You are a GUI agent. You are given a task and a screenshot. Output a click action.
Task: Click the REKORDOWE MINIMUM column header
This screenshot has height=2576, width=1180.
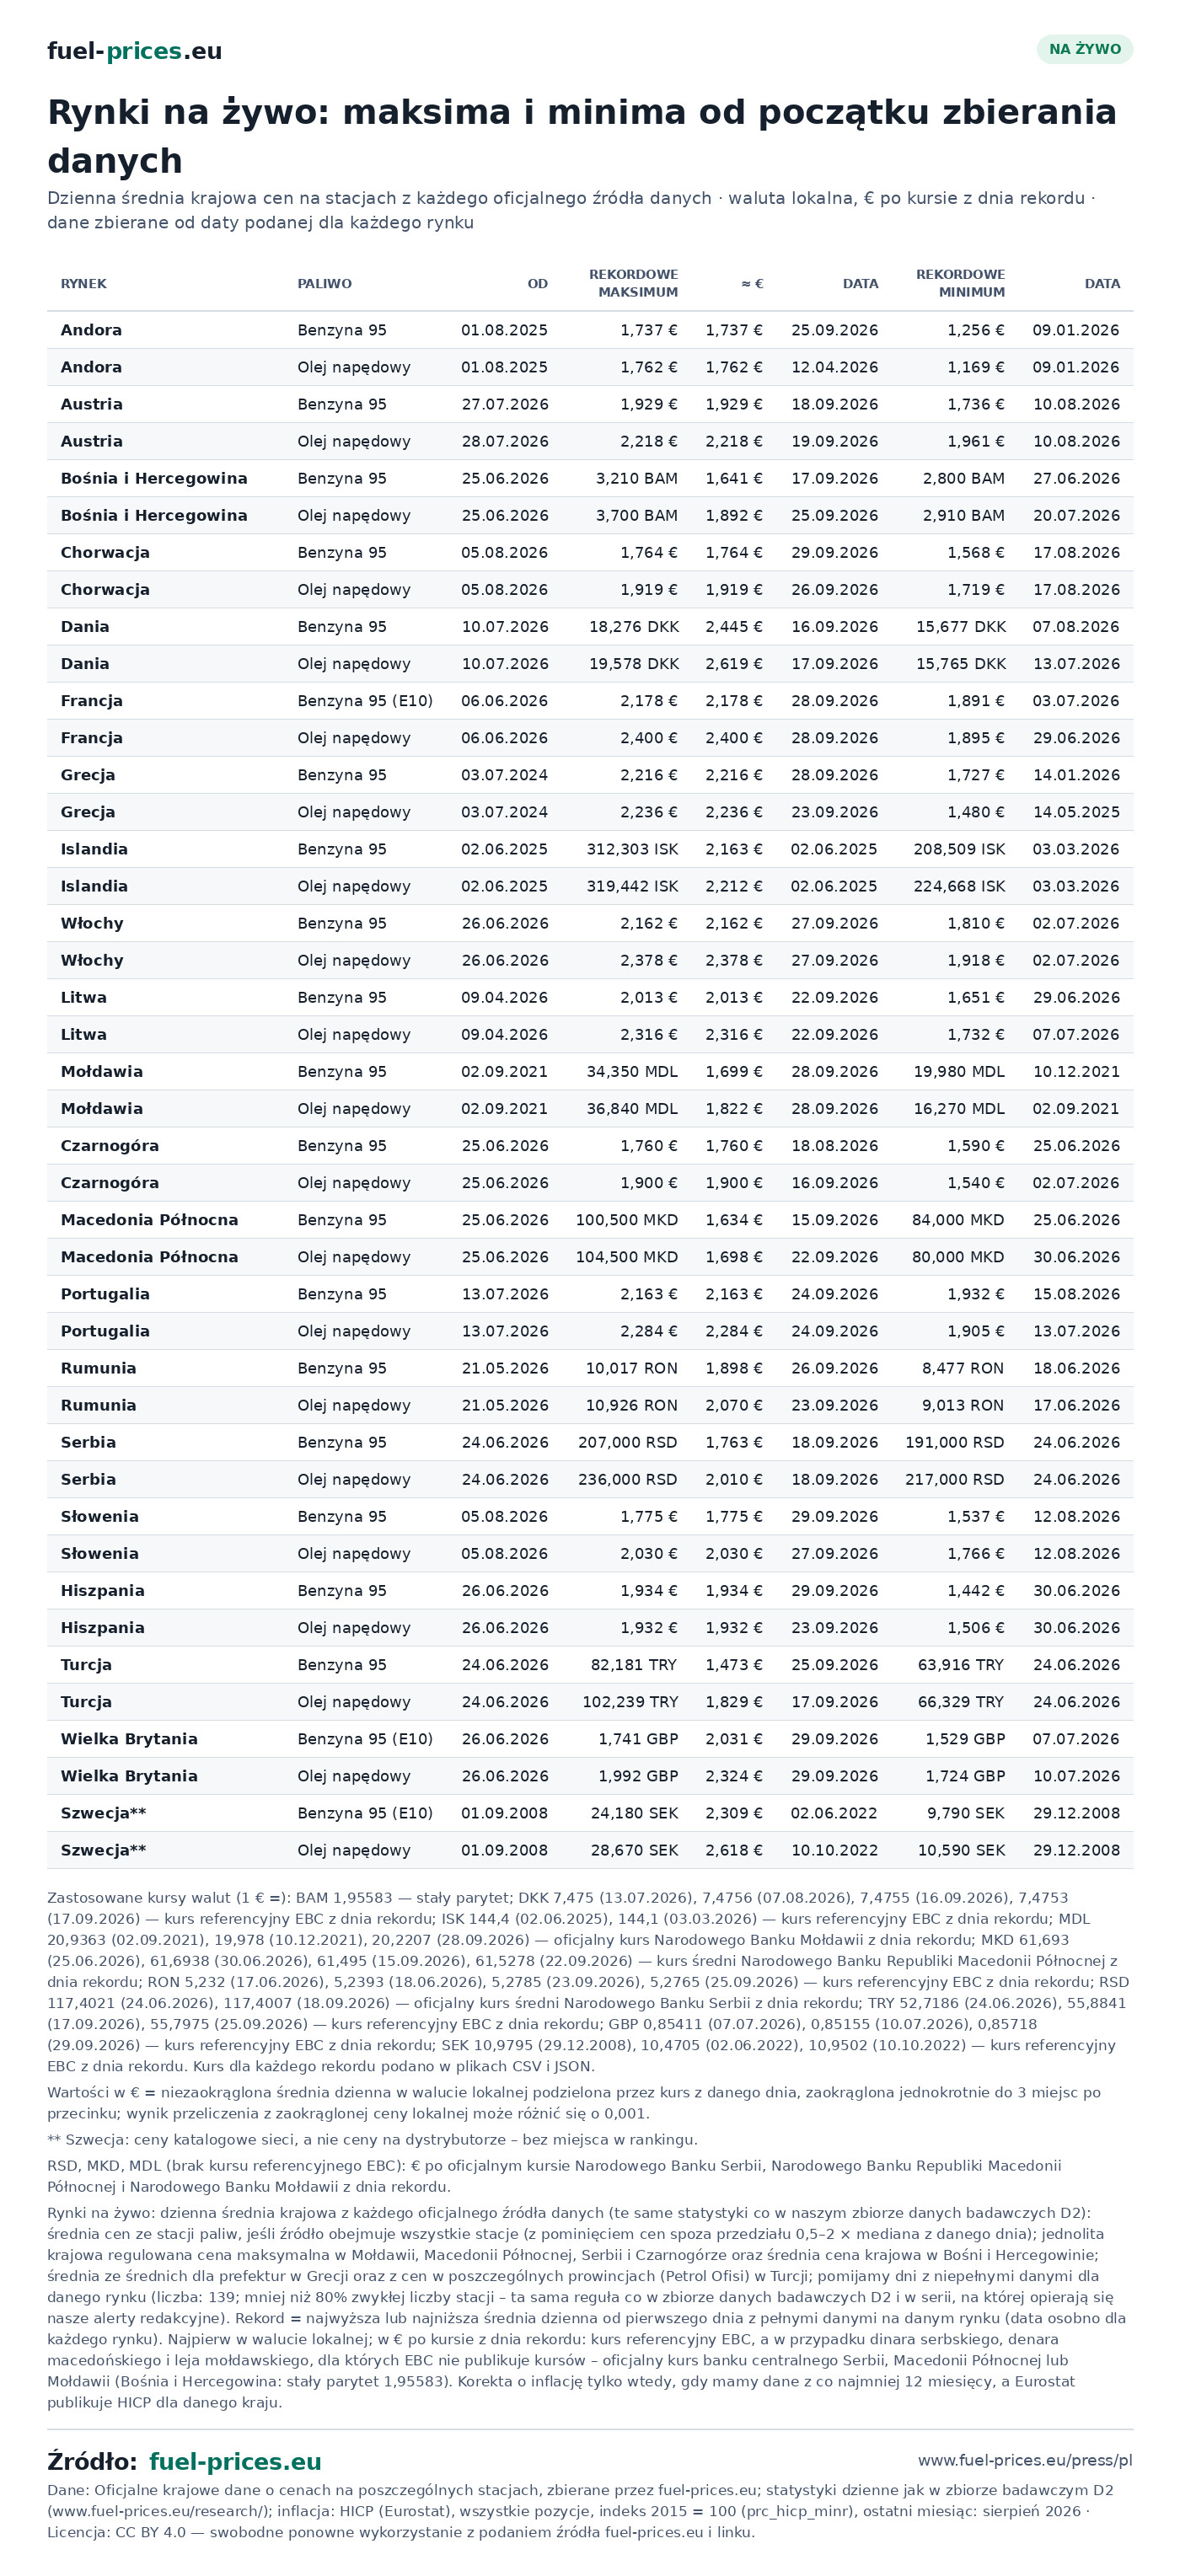click(x=960, y=283)
